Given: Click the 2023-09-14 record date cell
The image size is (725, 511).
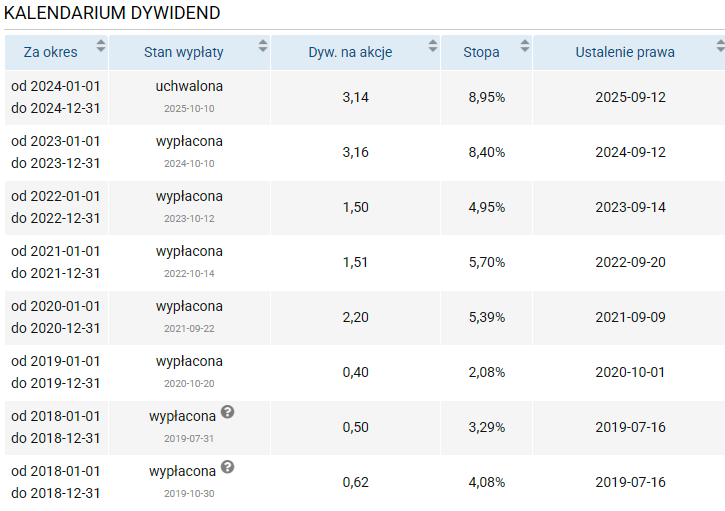Looking at the screenshot, I should (x=630, y=207).
